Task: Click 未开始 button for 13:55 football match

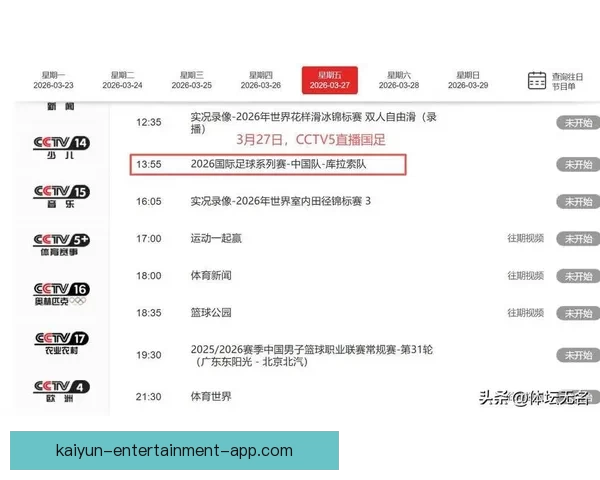Action: coord(578,165)
